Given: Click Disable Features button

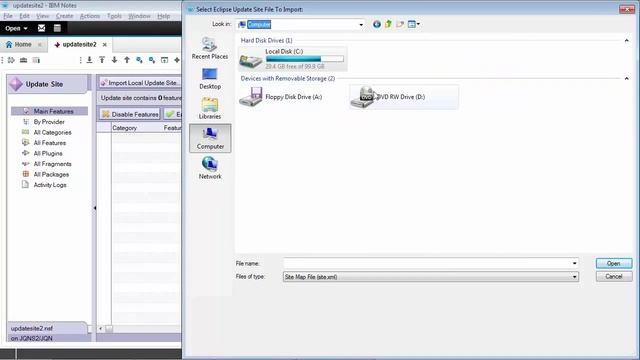Looking at the screenshot, I should pyautogui.click(x=130, y=114).
